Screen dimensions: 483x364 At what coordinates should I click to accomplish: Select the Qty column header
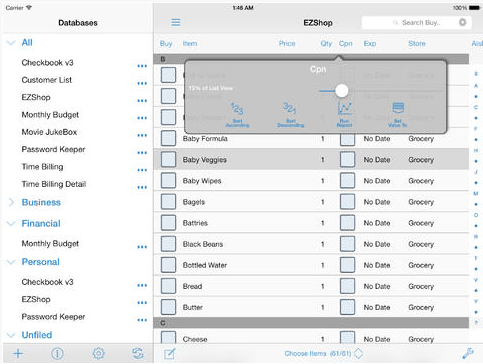tap(326, 43)
